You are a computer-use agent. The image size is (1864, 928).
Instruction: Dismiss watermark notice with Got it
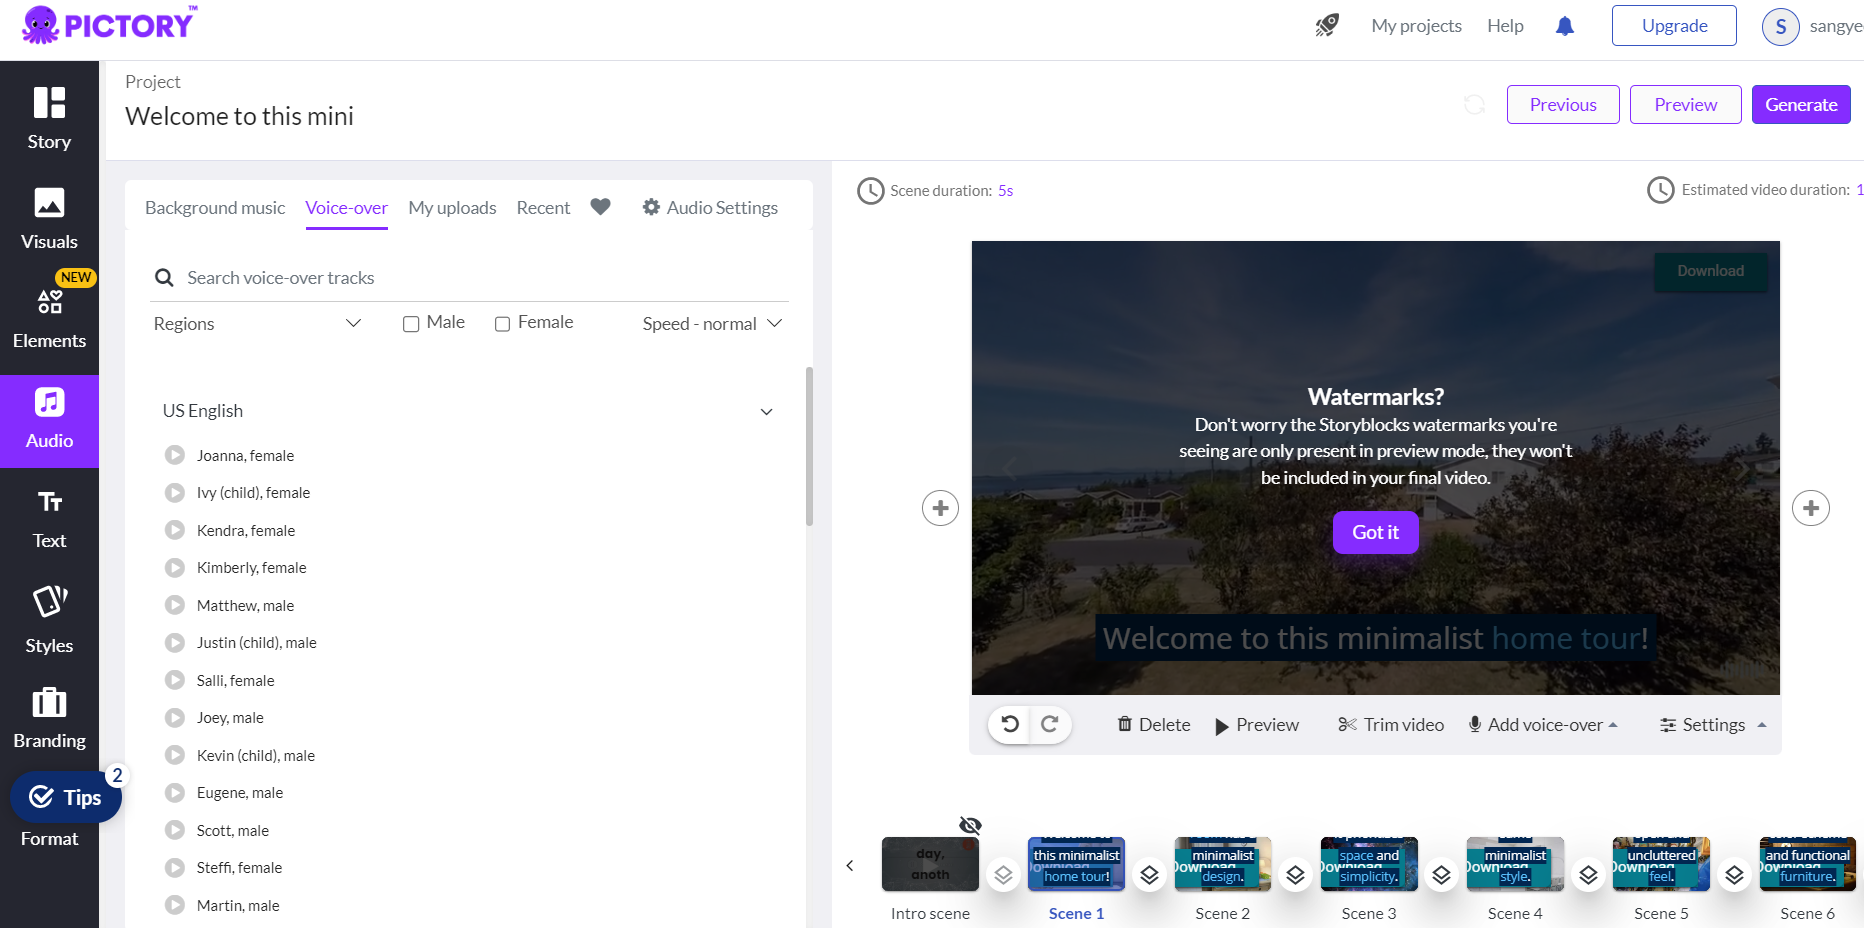point(1375,532)
